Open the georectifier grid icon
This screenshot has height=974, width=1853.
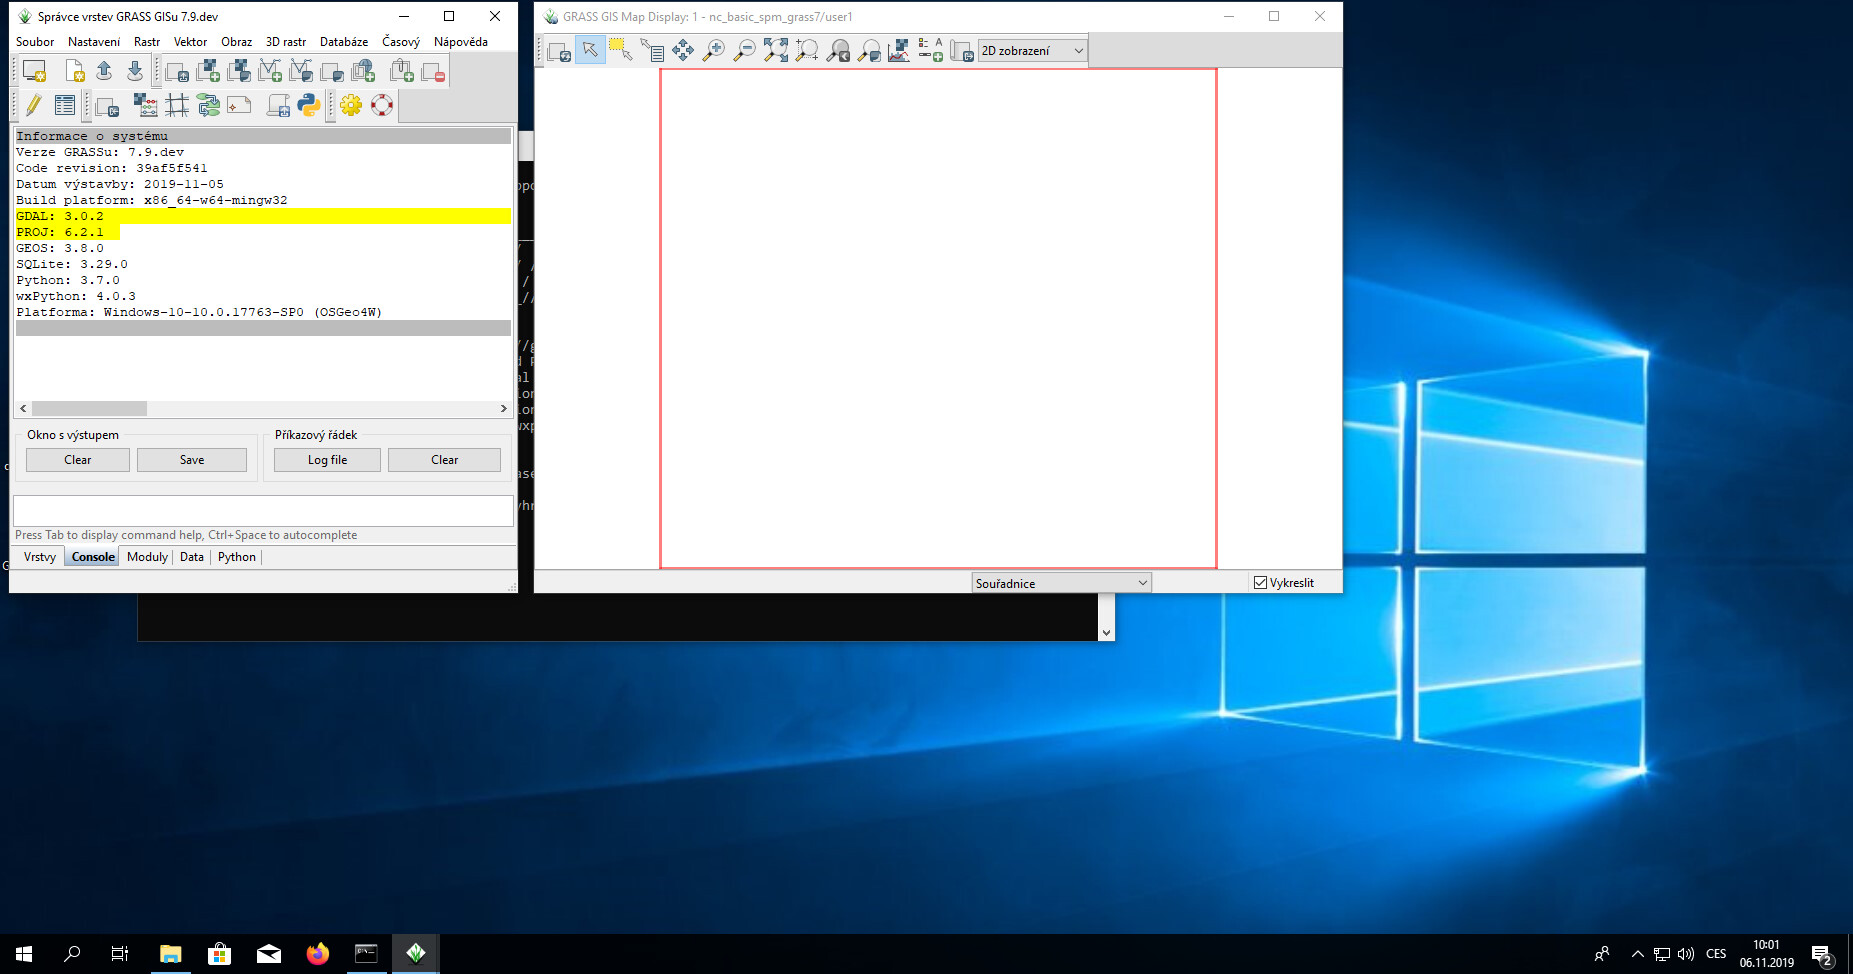pyautogui.click(x=177, y=105)
